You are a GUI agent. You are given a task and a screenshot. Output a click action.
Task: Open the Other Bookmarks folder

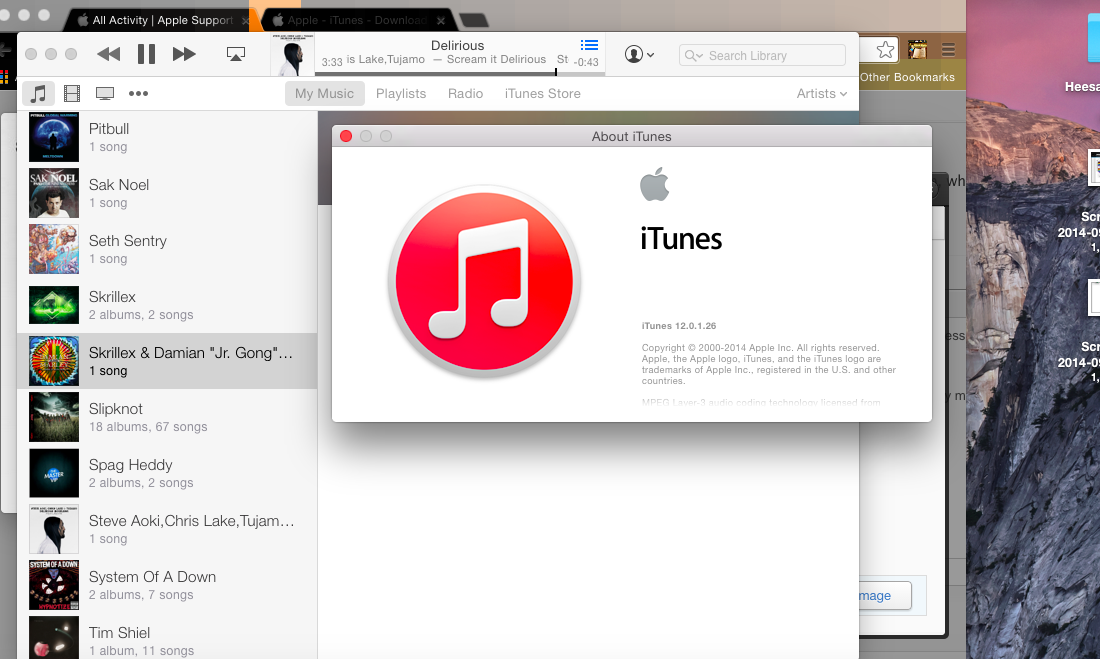(x=907, y=77)
